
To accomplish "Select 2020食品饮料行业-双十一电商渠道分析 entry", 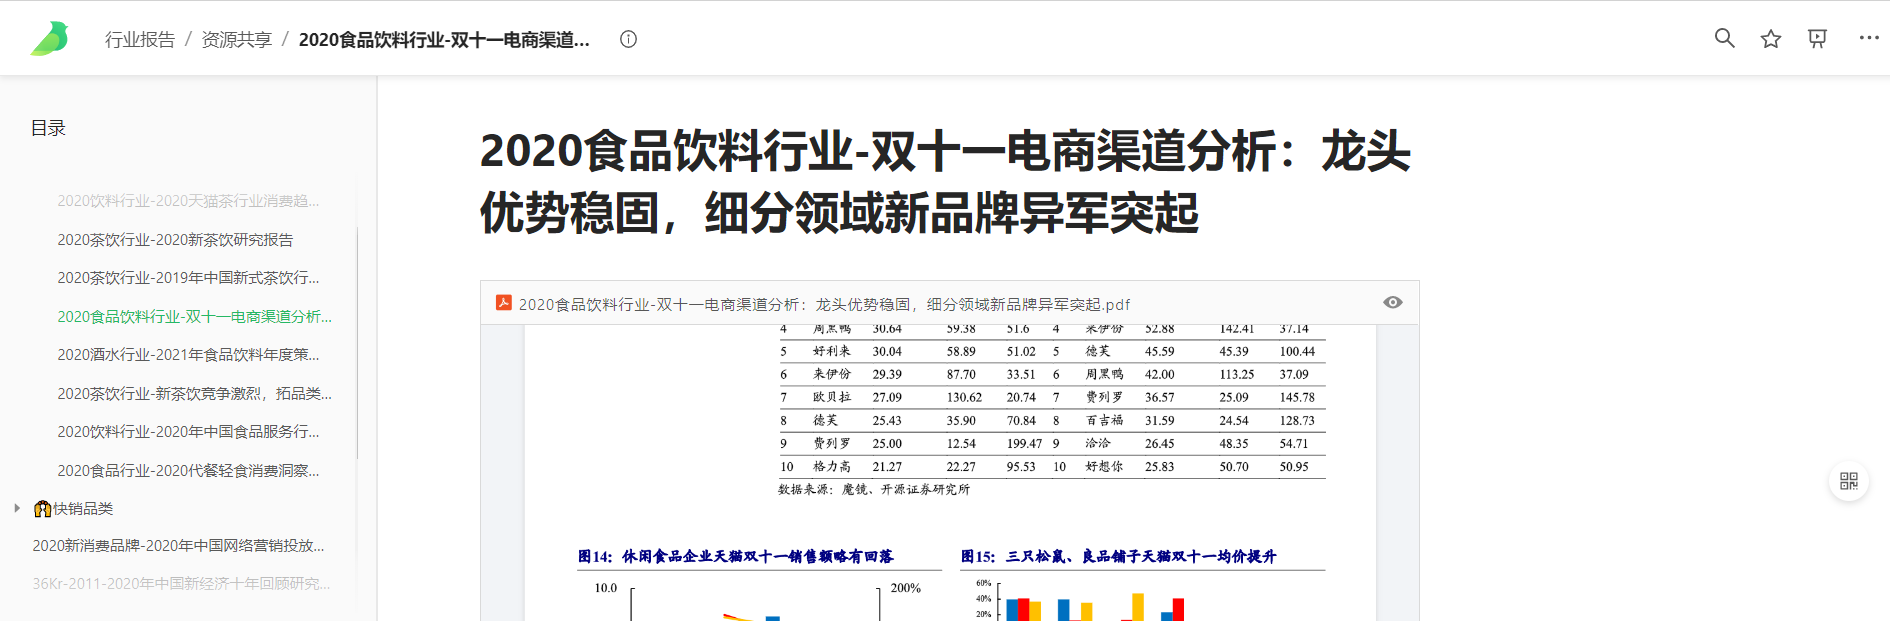I will point(194,317).
